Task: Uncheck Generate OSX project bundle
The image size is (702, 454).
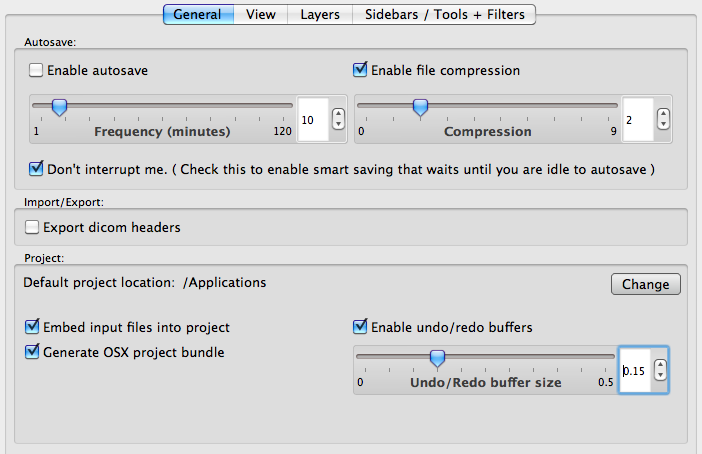Action: coord(32,352)
